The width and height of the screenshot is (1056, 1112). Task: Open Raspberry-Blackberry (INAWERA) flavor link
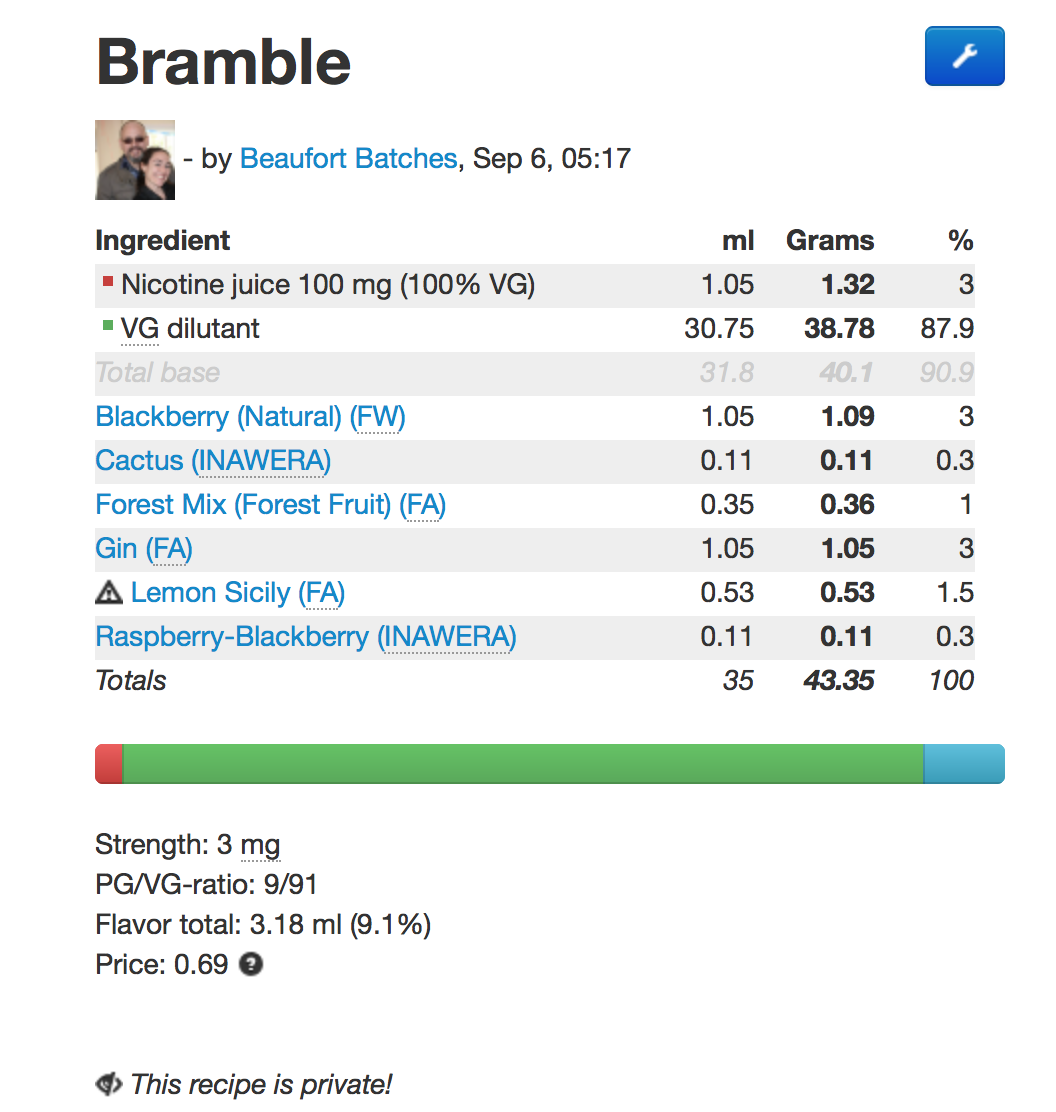pos(306,636)
